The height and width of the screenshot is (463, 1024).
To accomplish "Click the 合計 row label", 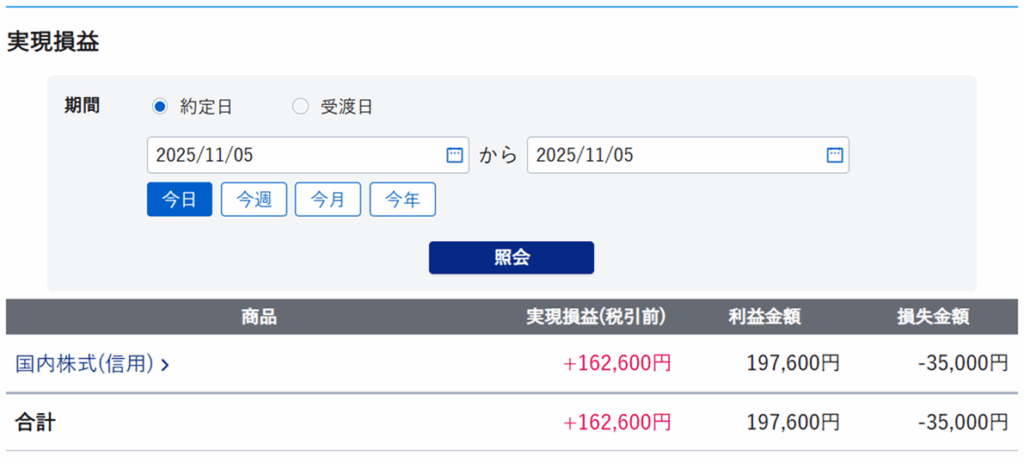I will 35,423.
